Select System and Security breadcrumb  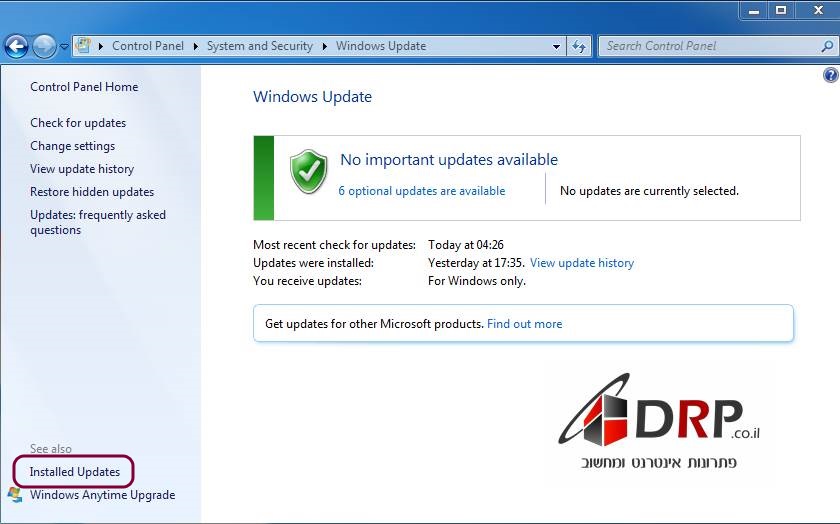coord(259,46)
